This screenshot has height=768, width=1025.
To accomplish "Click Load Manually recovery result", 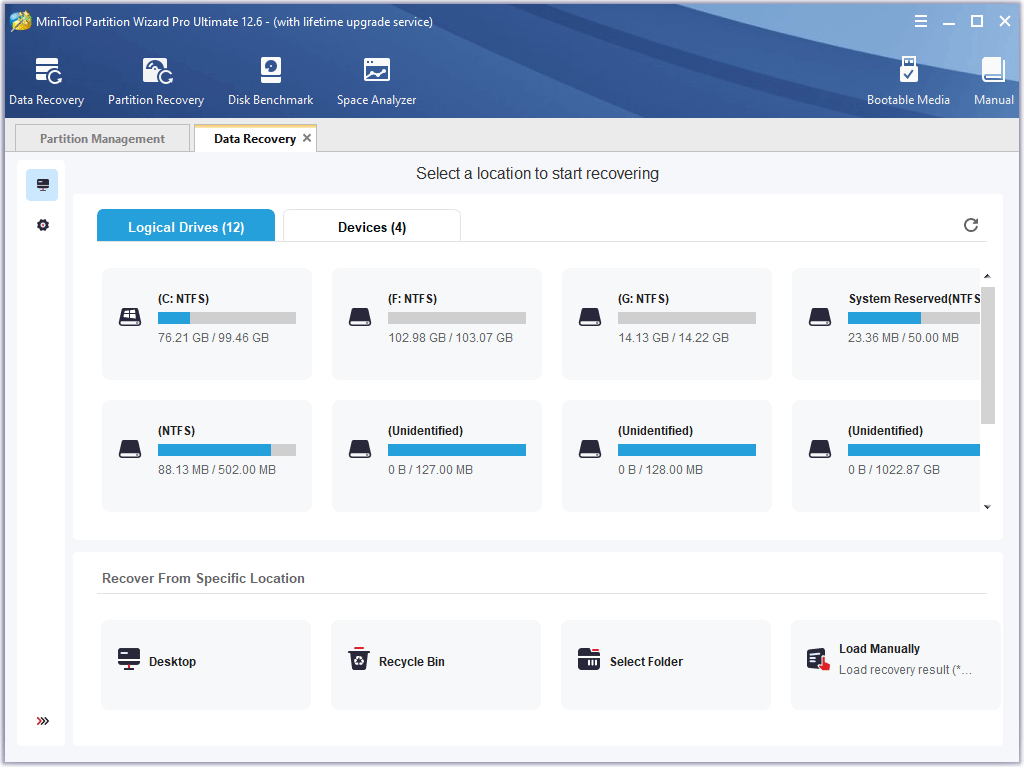I will [896, 664].
